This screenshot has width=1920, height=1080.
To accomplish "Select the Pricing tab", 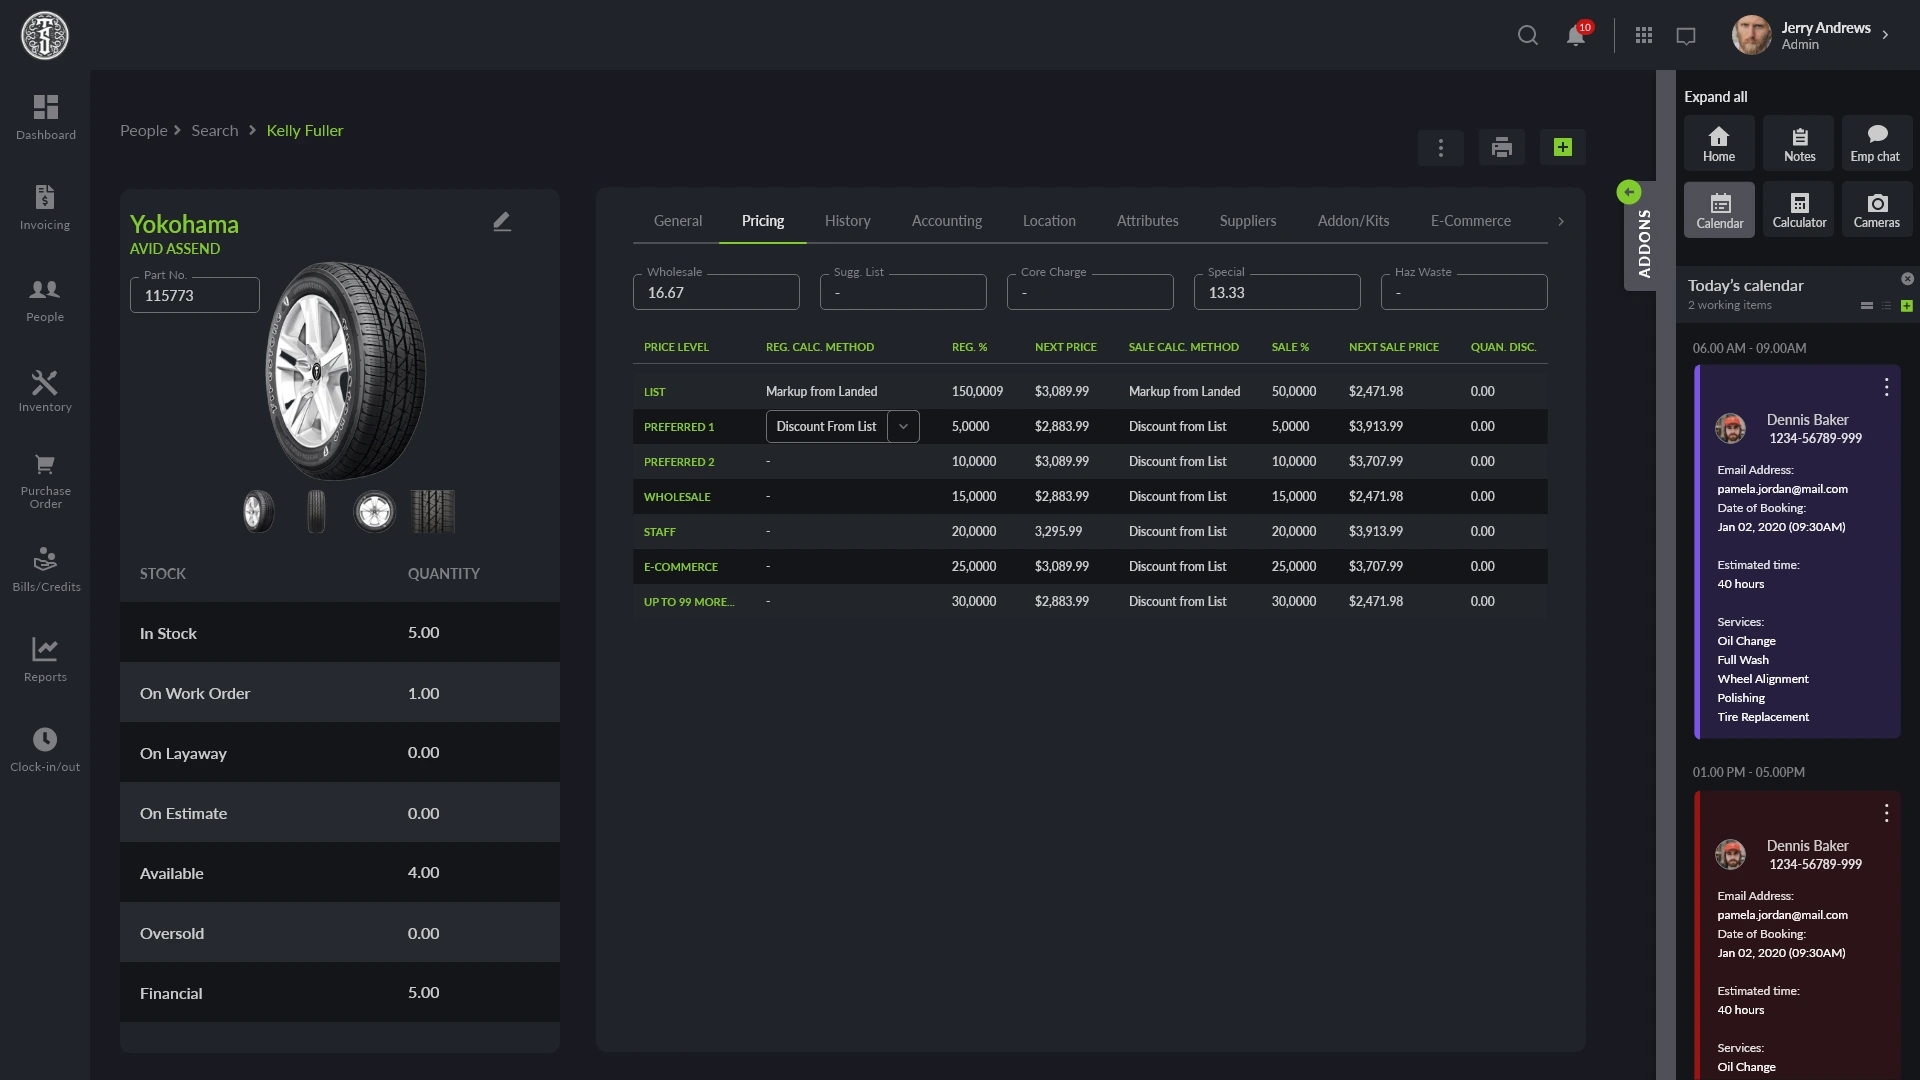I will pos(763,221).
